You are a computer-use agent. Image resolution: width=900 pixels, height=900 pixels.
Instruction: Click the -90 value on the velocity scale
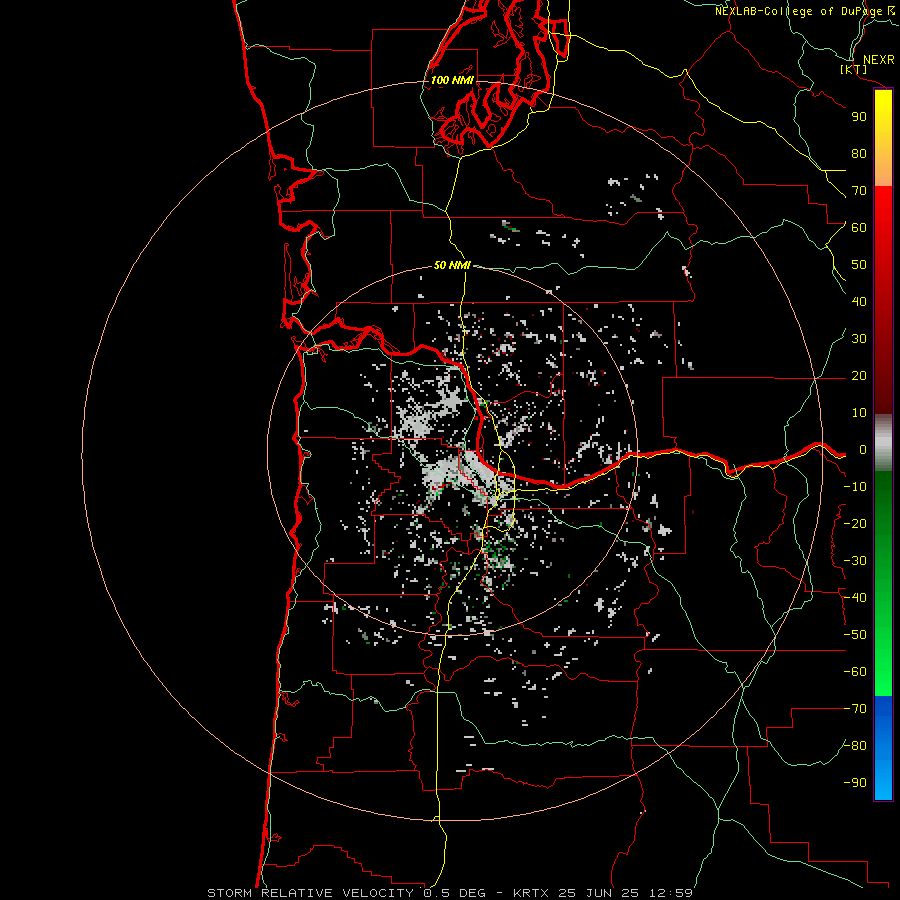click(855, 783)
